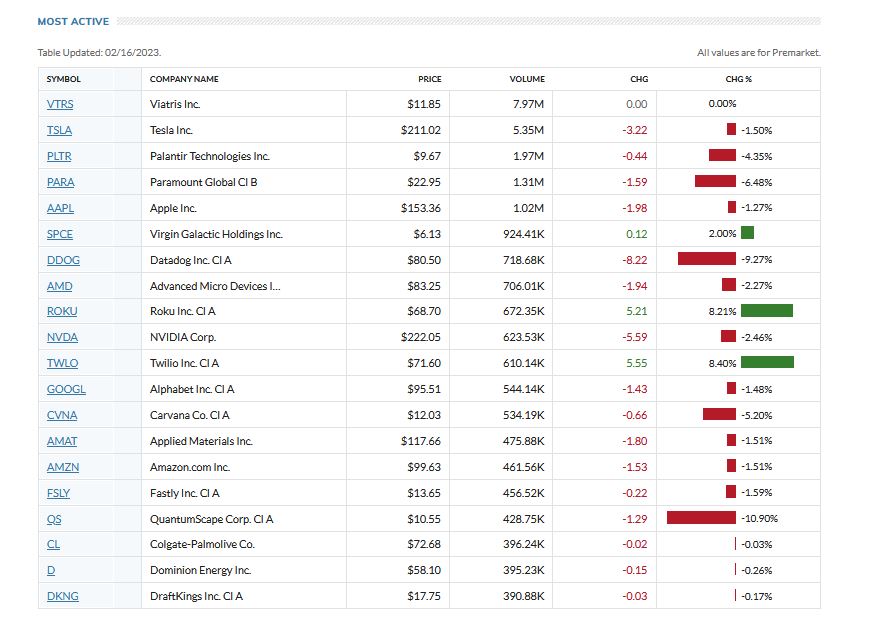The height and width of the screenshot is (617, 879).
Task: Sort by the Volume column header
Action: pos(527,79)
